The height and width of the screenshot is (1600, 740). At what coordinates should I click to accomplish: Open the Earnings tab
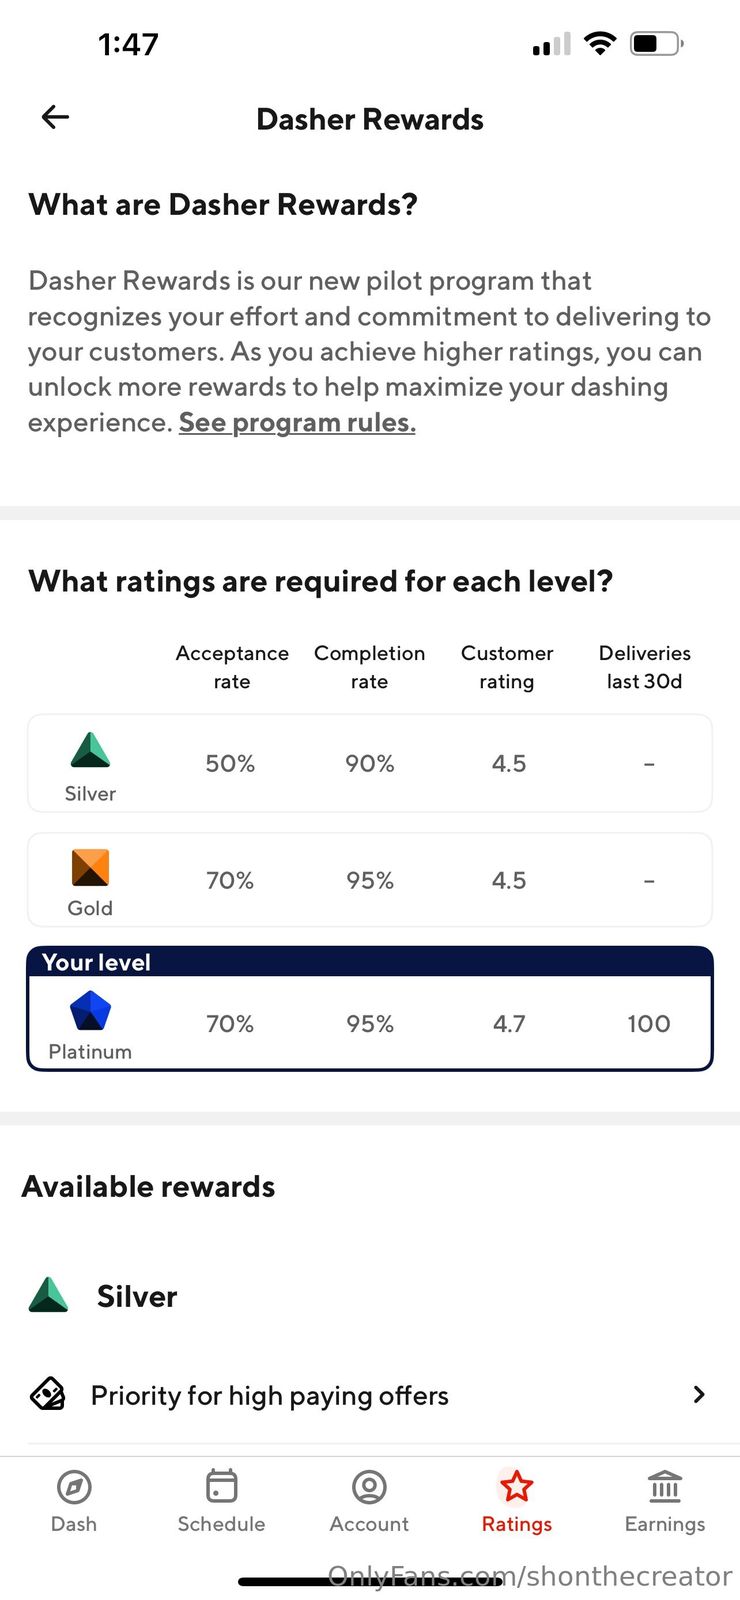(665, 1500)
